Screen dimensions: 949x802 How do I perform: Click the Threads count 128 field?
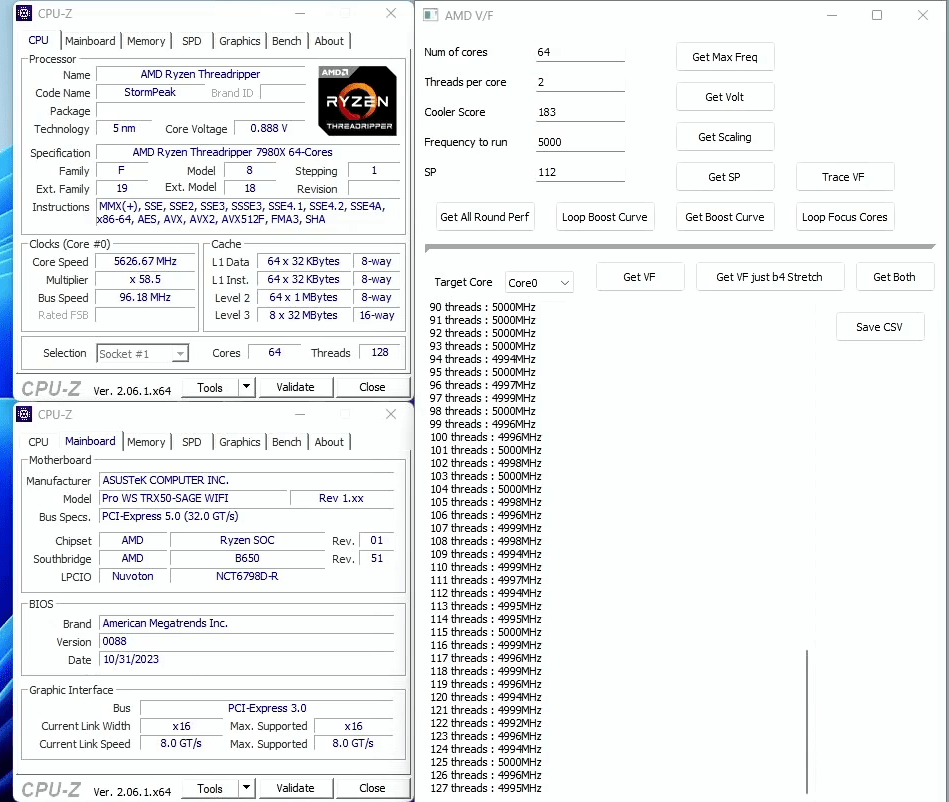click(x=379, y=352)
